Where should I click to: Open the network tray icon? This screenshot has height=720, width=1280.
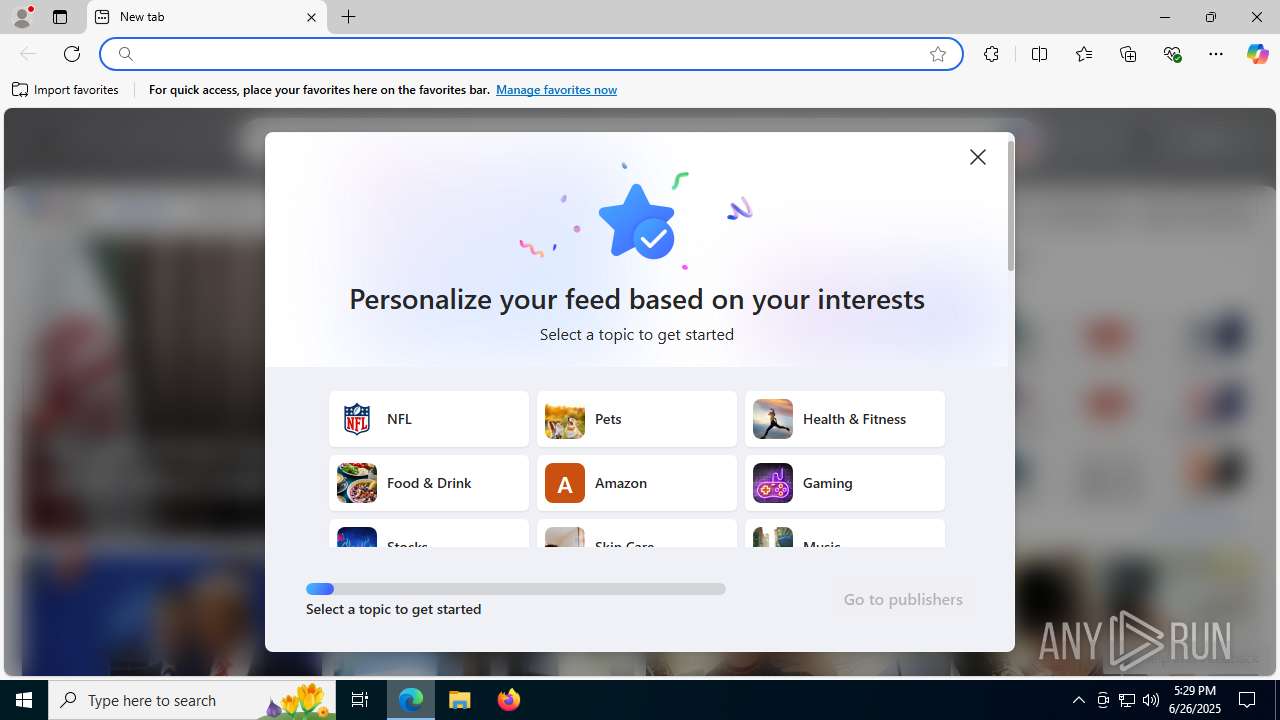[1127, 700]
